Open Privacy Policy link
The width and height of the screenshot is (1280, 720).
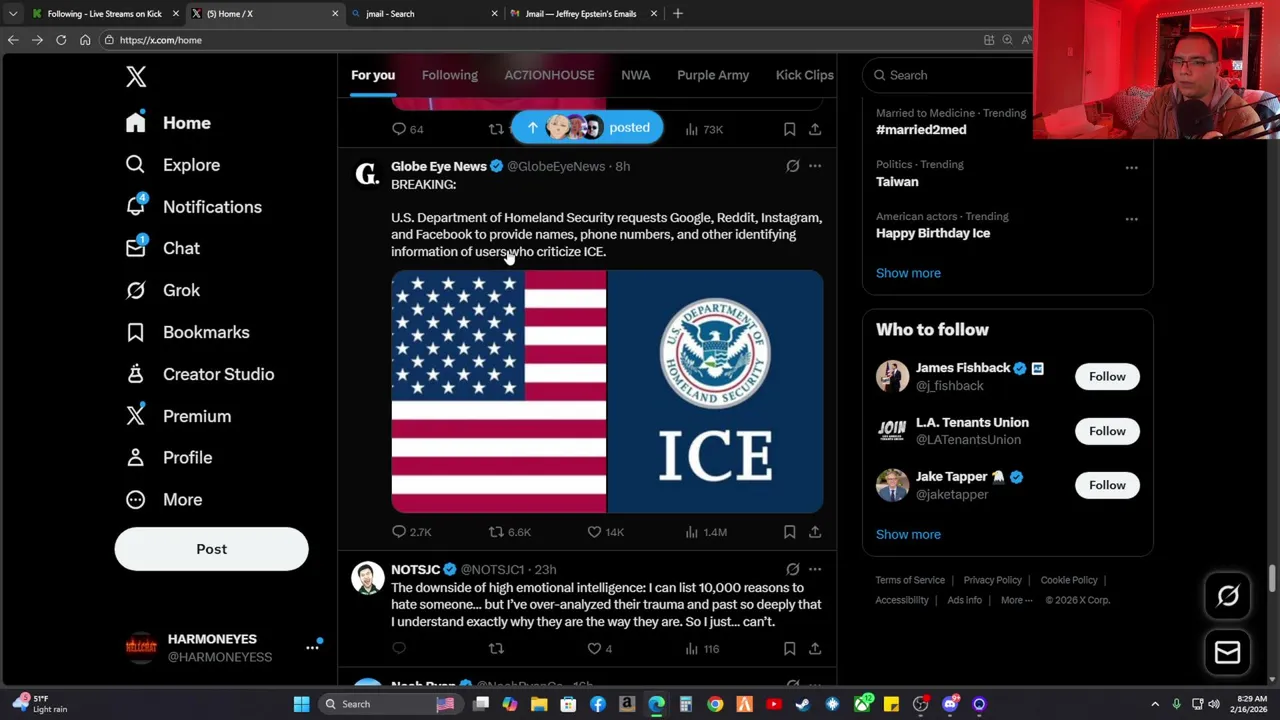pyautogui.click(x=992, y=580)
